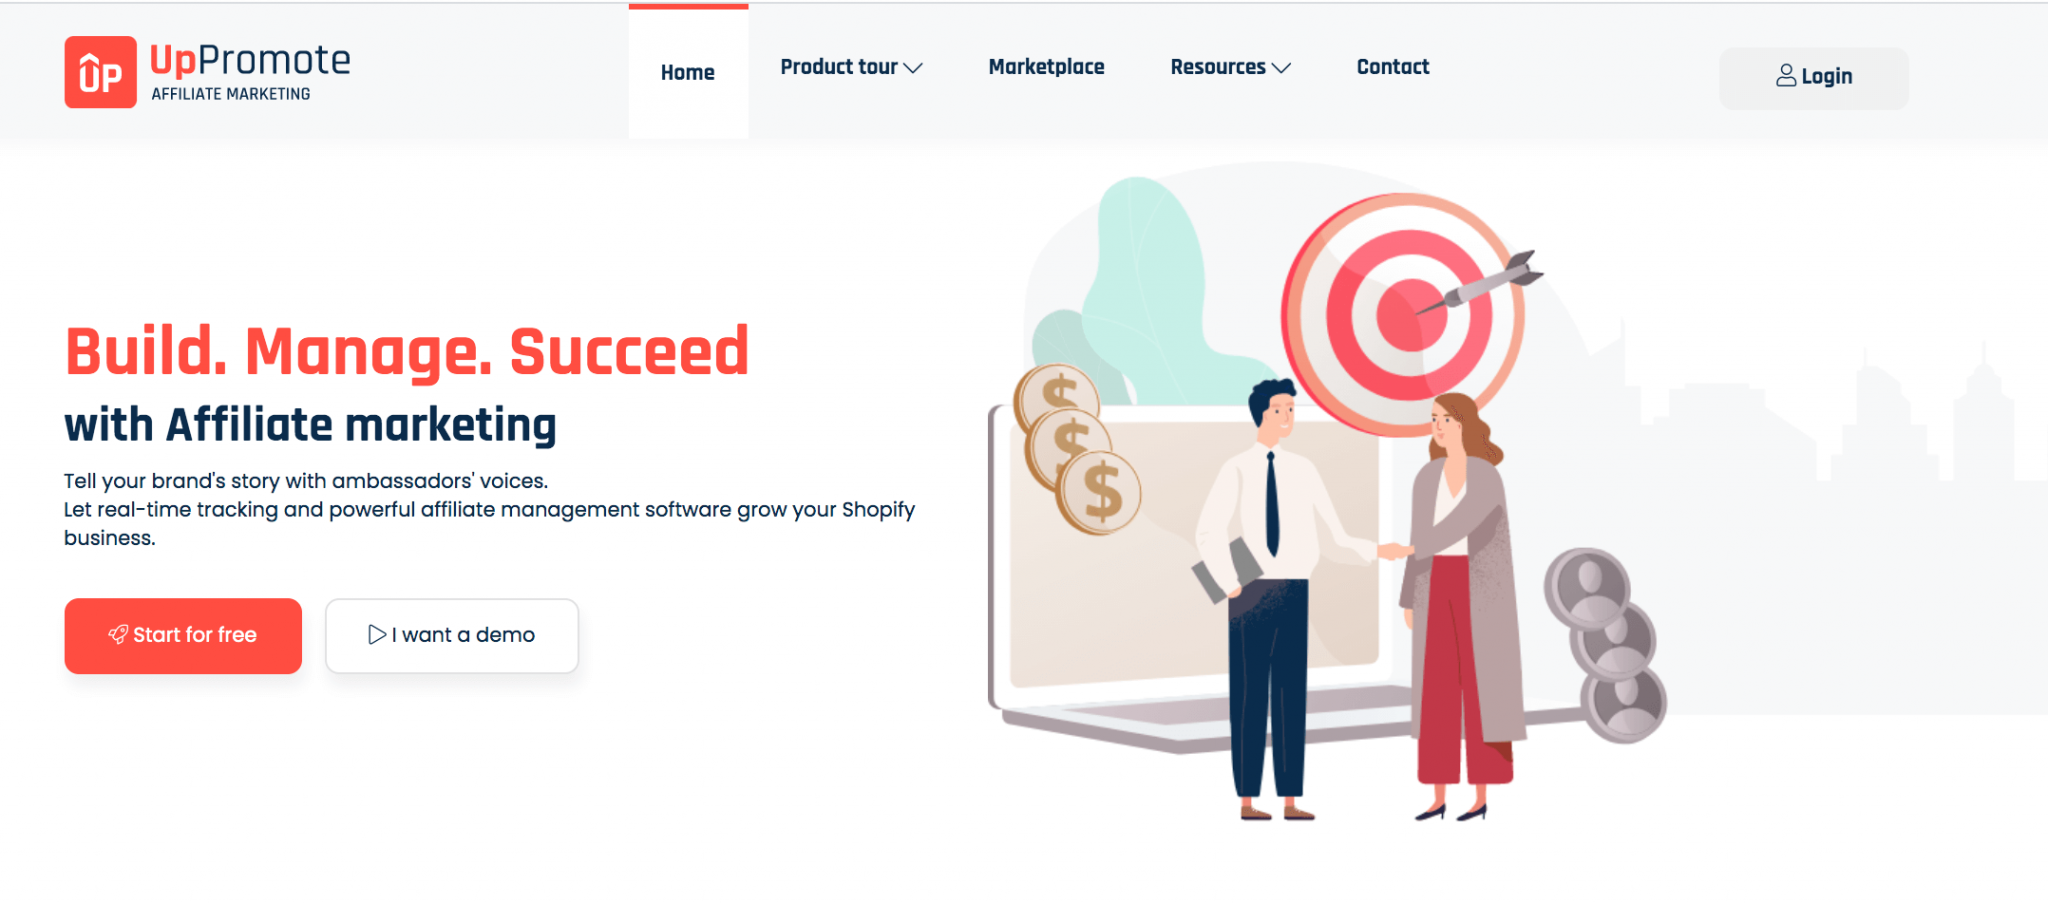Click the Start for free button

tap(183, 636)
